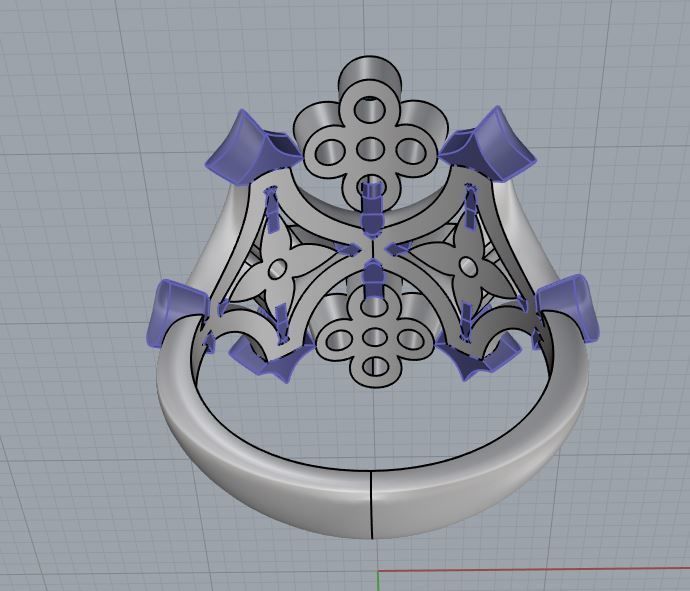
Task: Click the round hole in the right flower motif
Action: point(468,266)
